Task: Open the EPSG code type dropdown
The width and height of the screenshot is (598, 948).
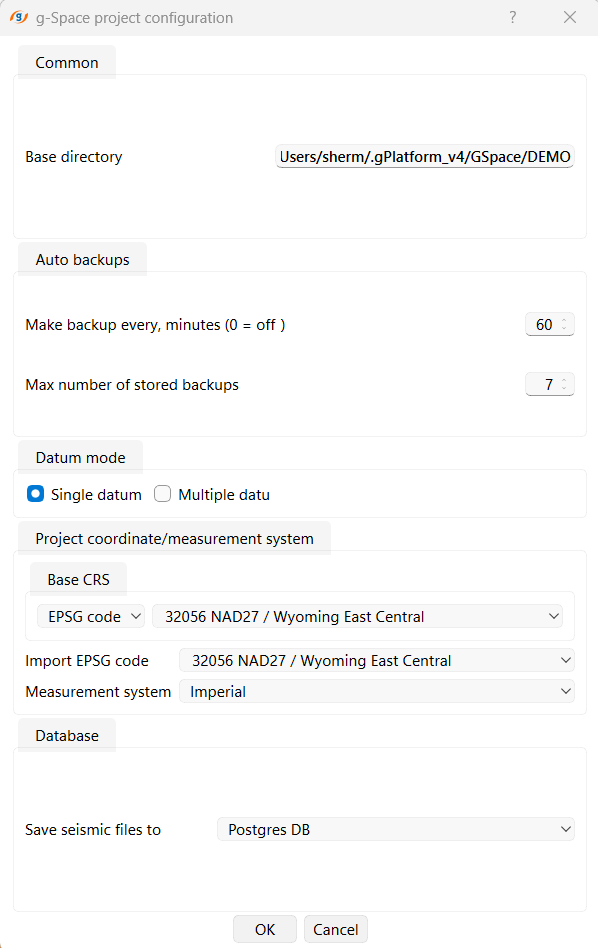Action: [x=91, y=616]
